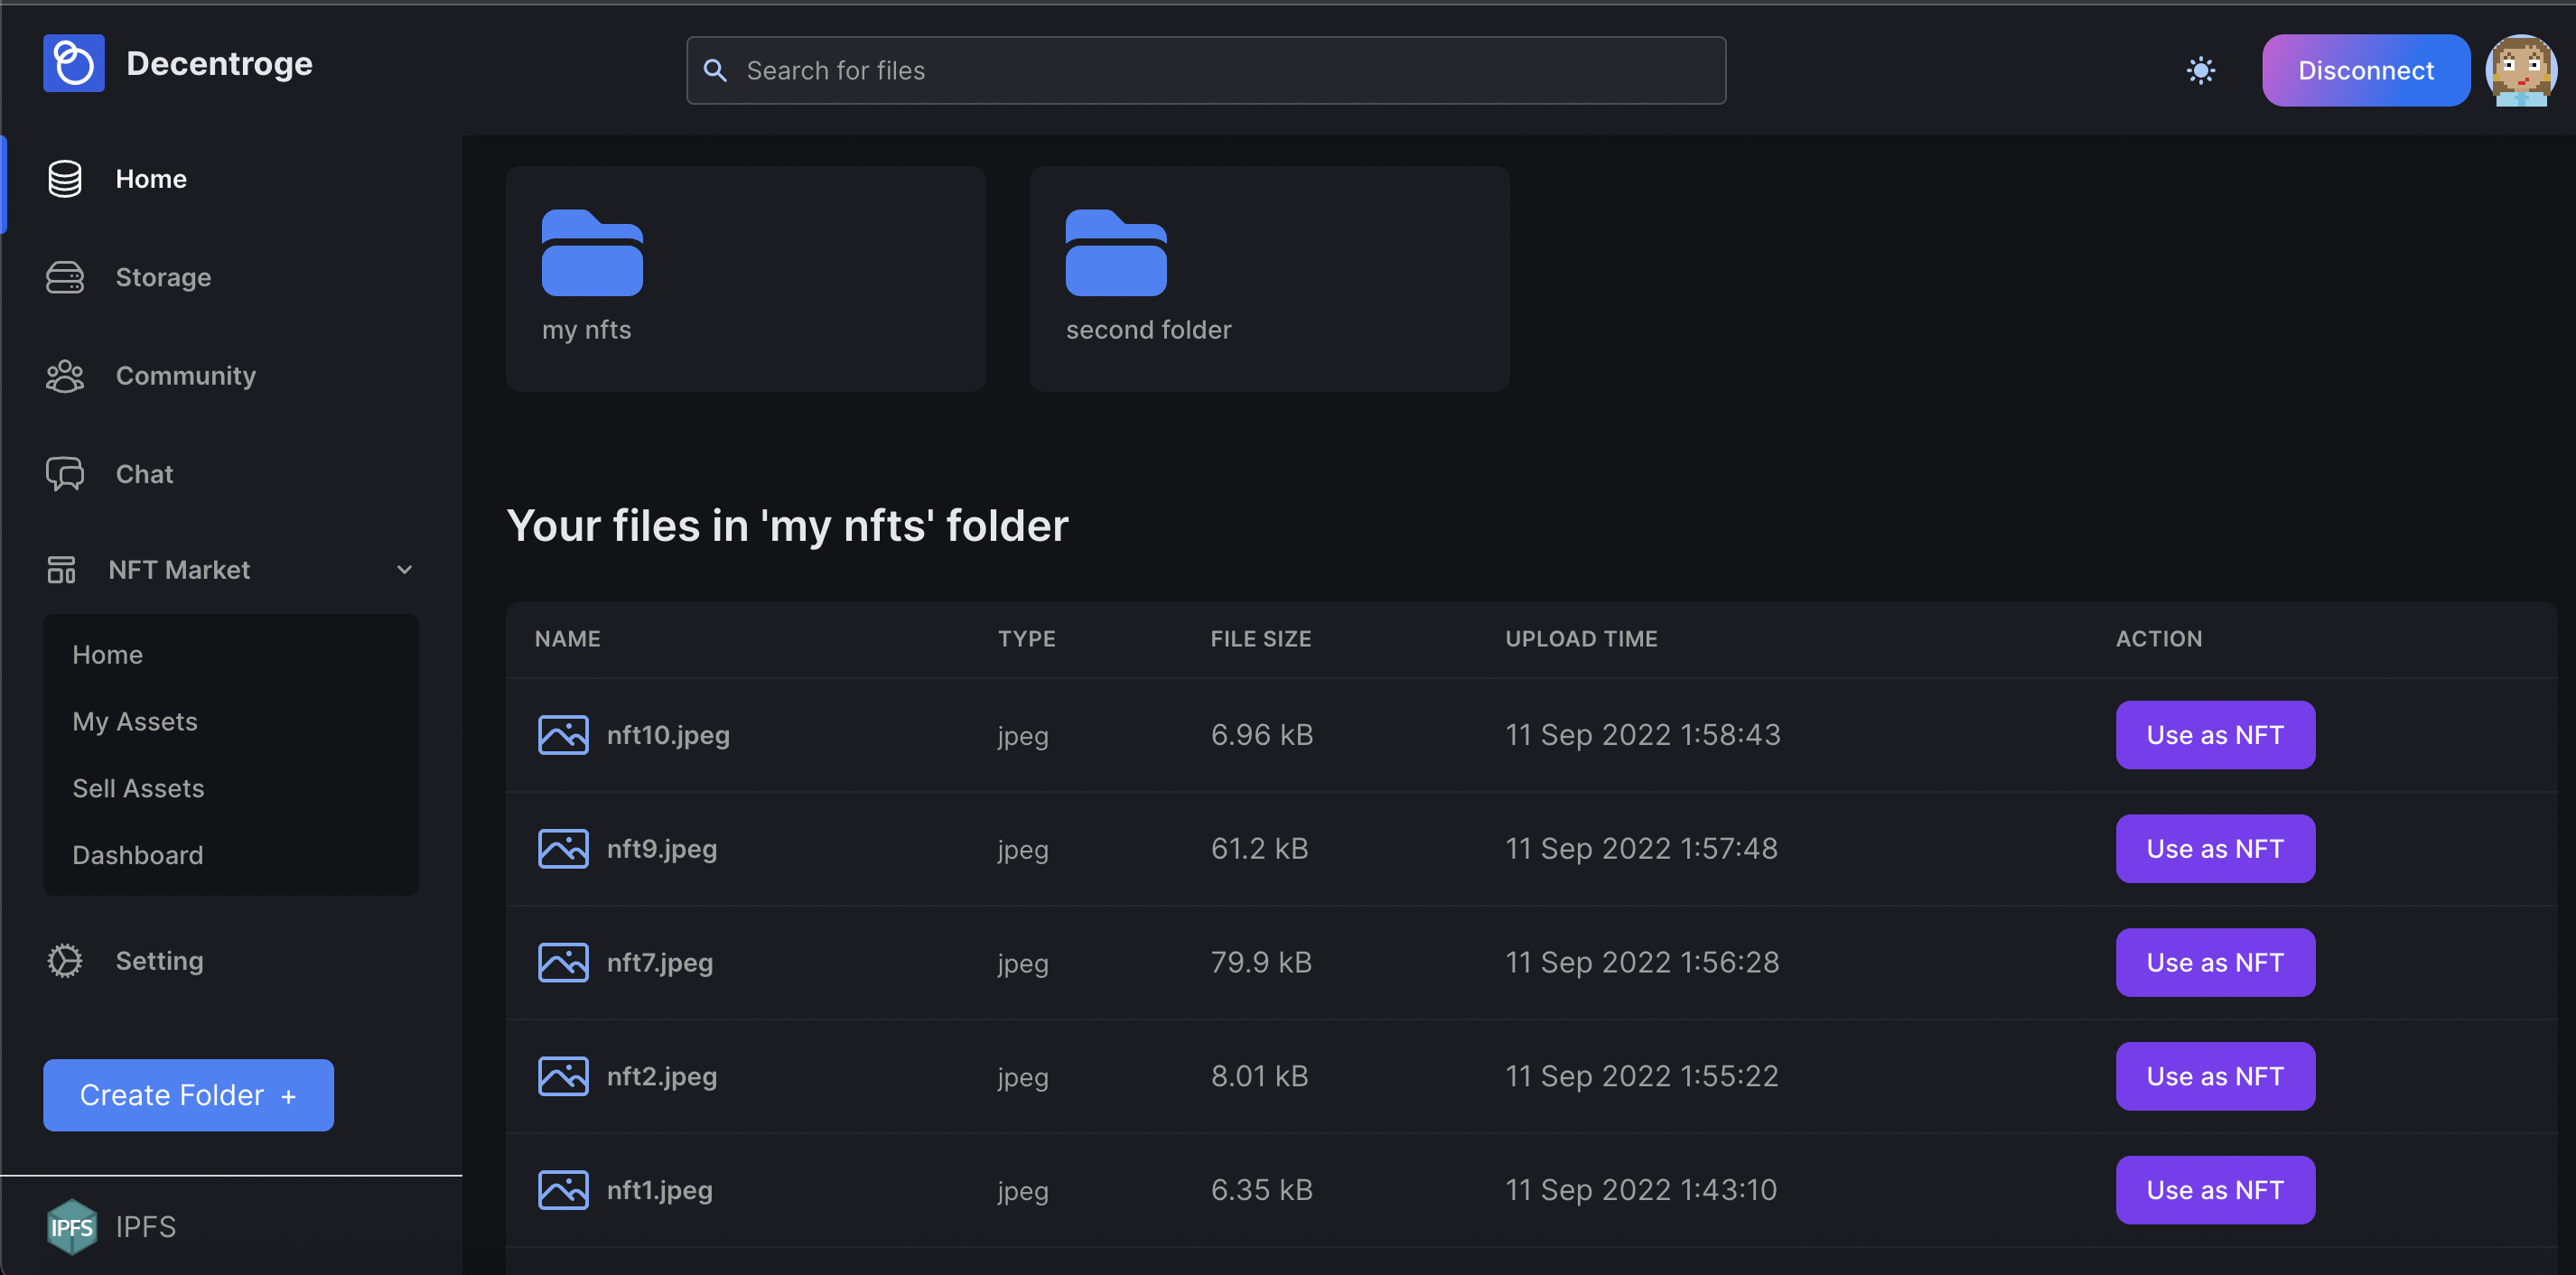Open Sell Assets submenu item

point(138,788)
